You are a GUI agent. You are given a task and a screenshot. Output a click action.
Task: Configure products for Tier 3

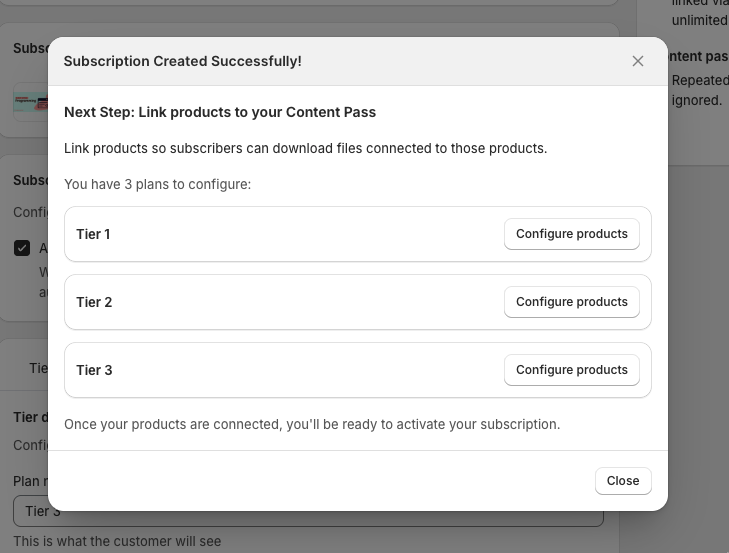coord(571,370)
